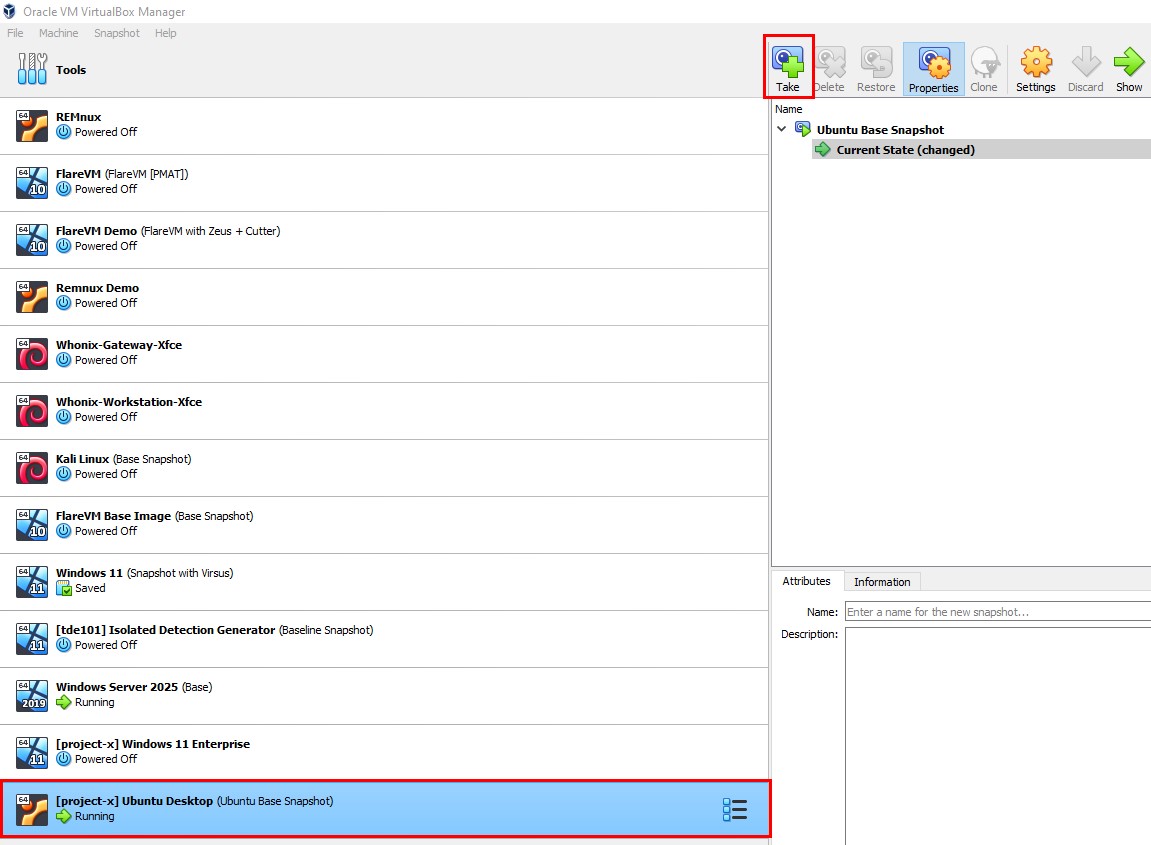Click the Discard toolbar icon

click(x=1085, y=63)
